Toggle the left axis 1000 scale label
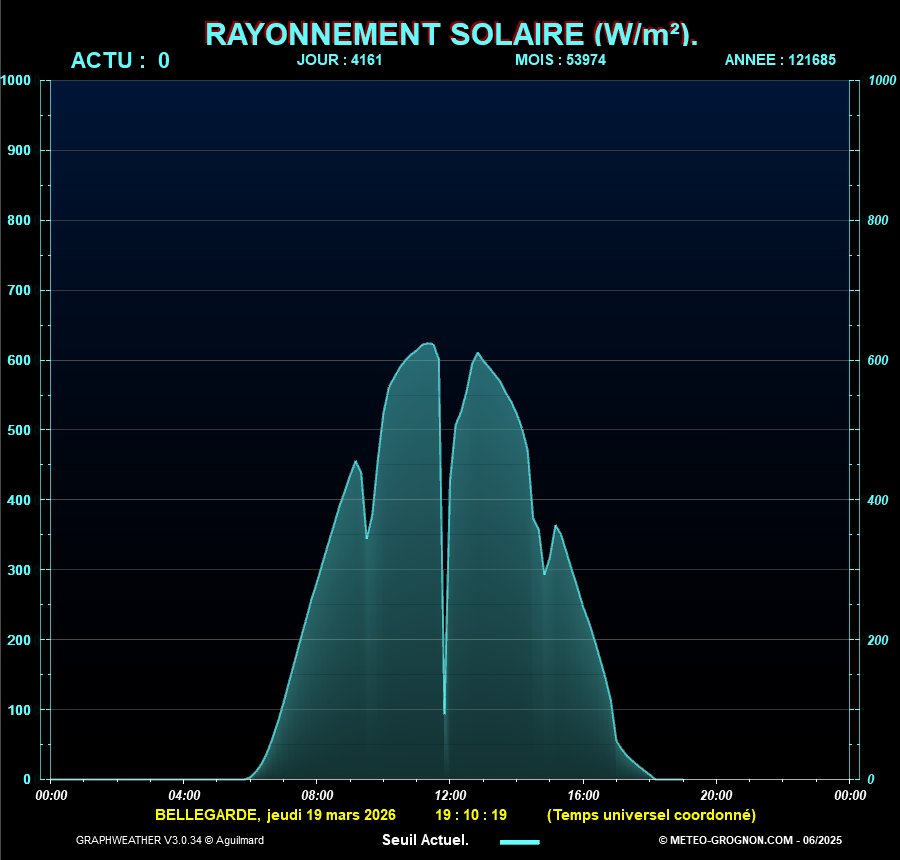This screenshot has width=900, height=860. point(14,79)
